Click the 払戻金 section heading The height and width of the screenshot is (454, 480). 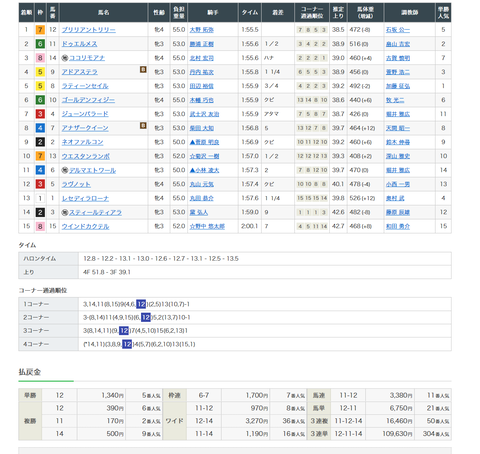pyautogui.click(x=30, y=372)
